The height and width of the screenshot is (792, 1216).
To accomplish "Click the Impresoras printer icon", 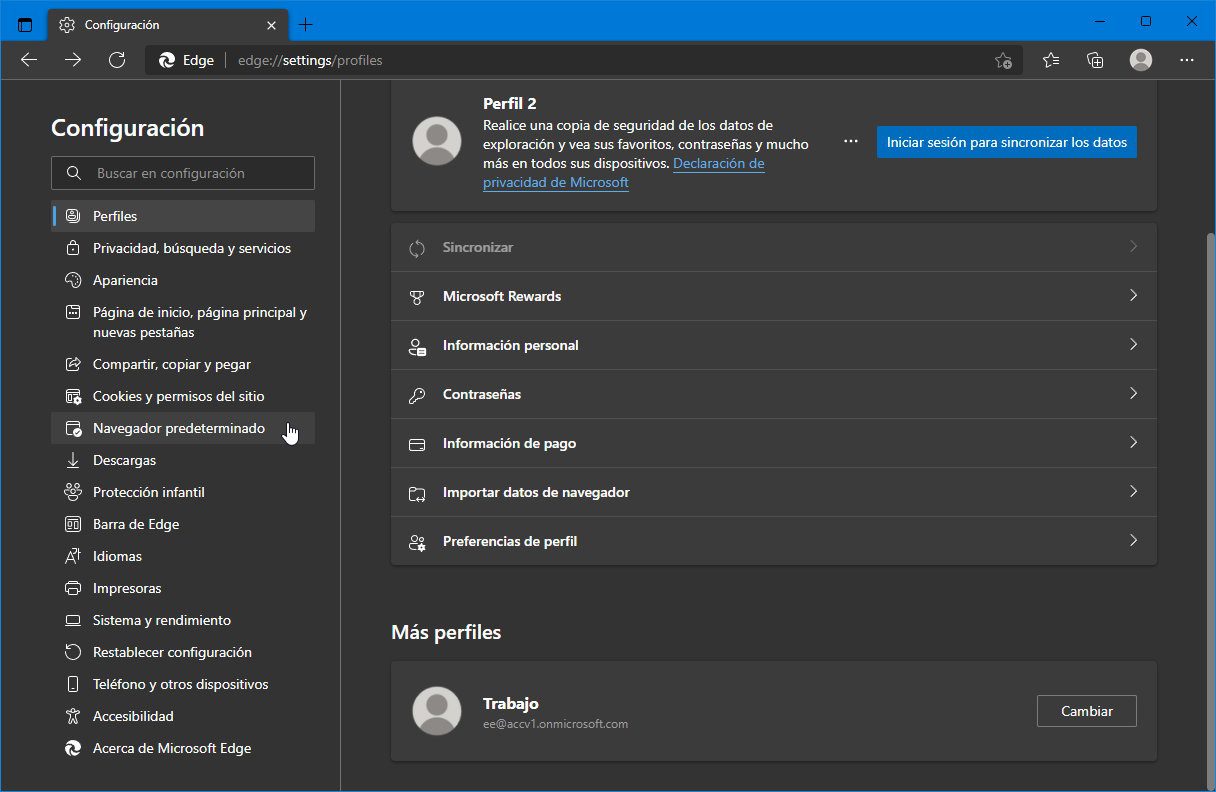I will 72,588.
